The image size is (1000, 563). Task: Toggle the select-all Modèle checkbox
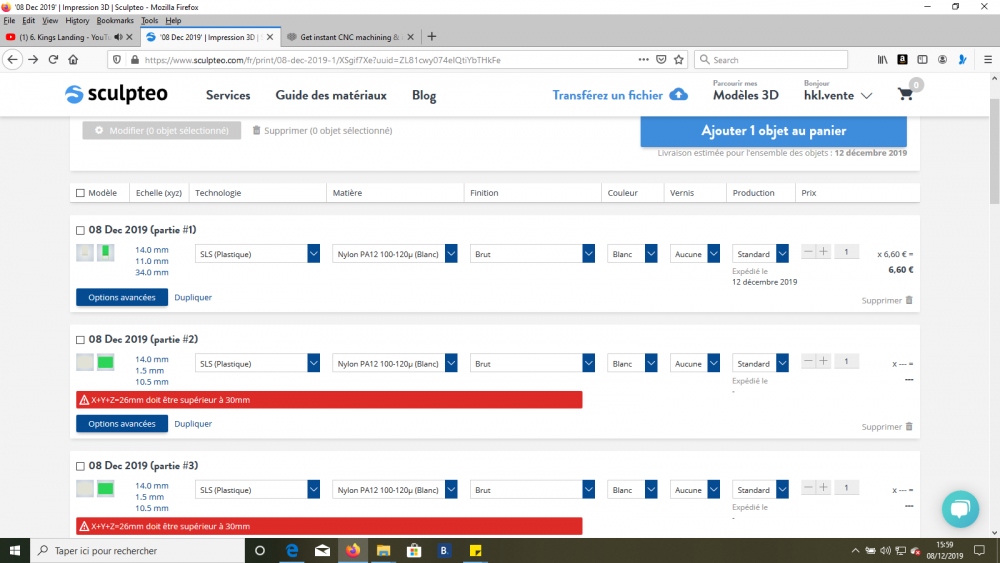tap(80, 193)
